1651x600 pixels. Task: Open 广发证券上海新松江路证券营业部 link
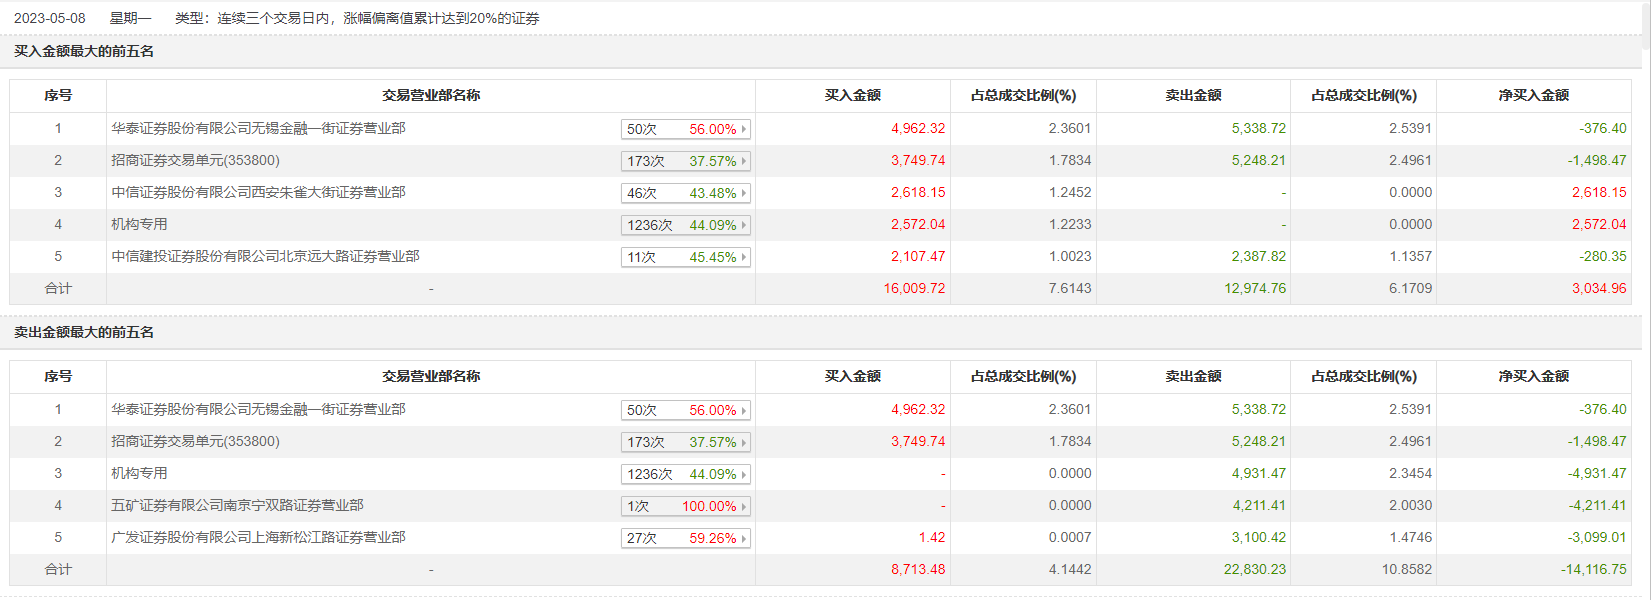click(258, 538)
